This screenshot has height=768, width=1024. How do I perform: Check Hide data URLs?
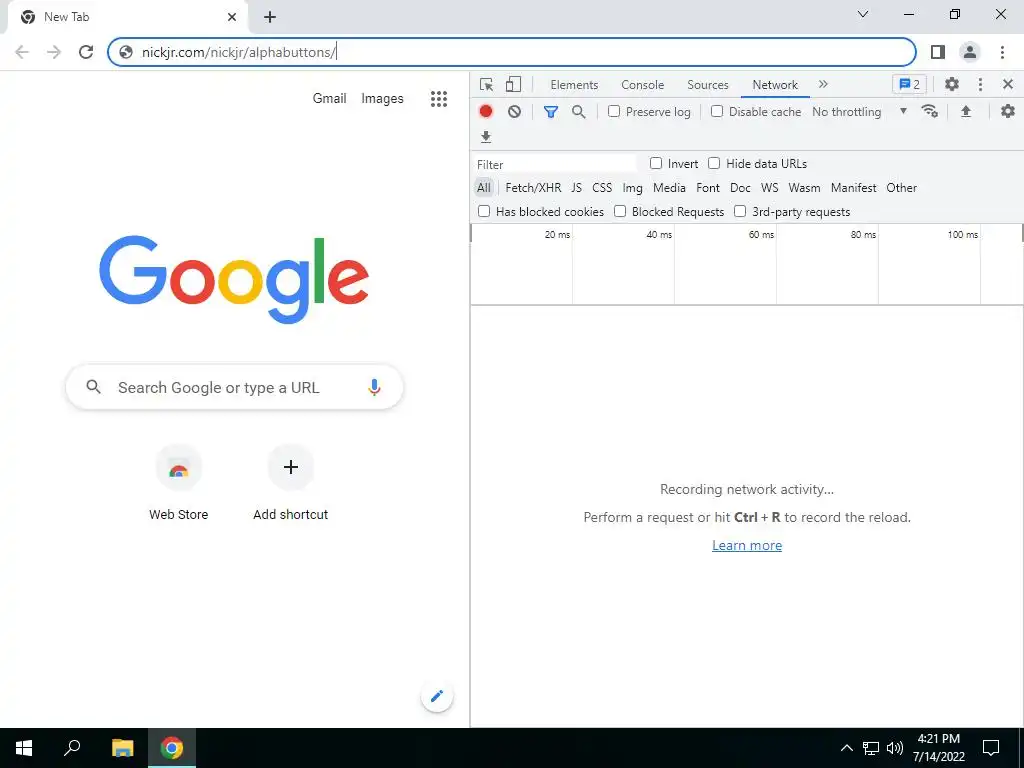pos(714,163)
